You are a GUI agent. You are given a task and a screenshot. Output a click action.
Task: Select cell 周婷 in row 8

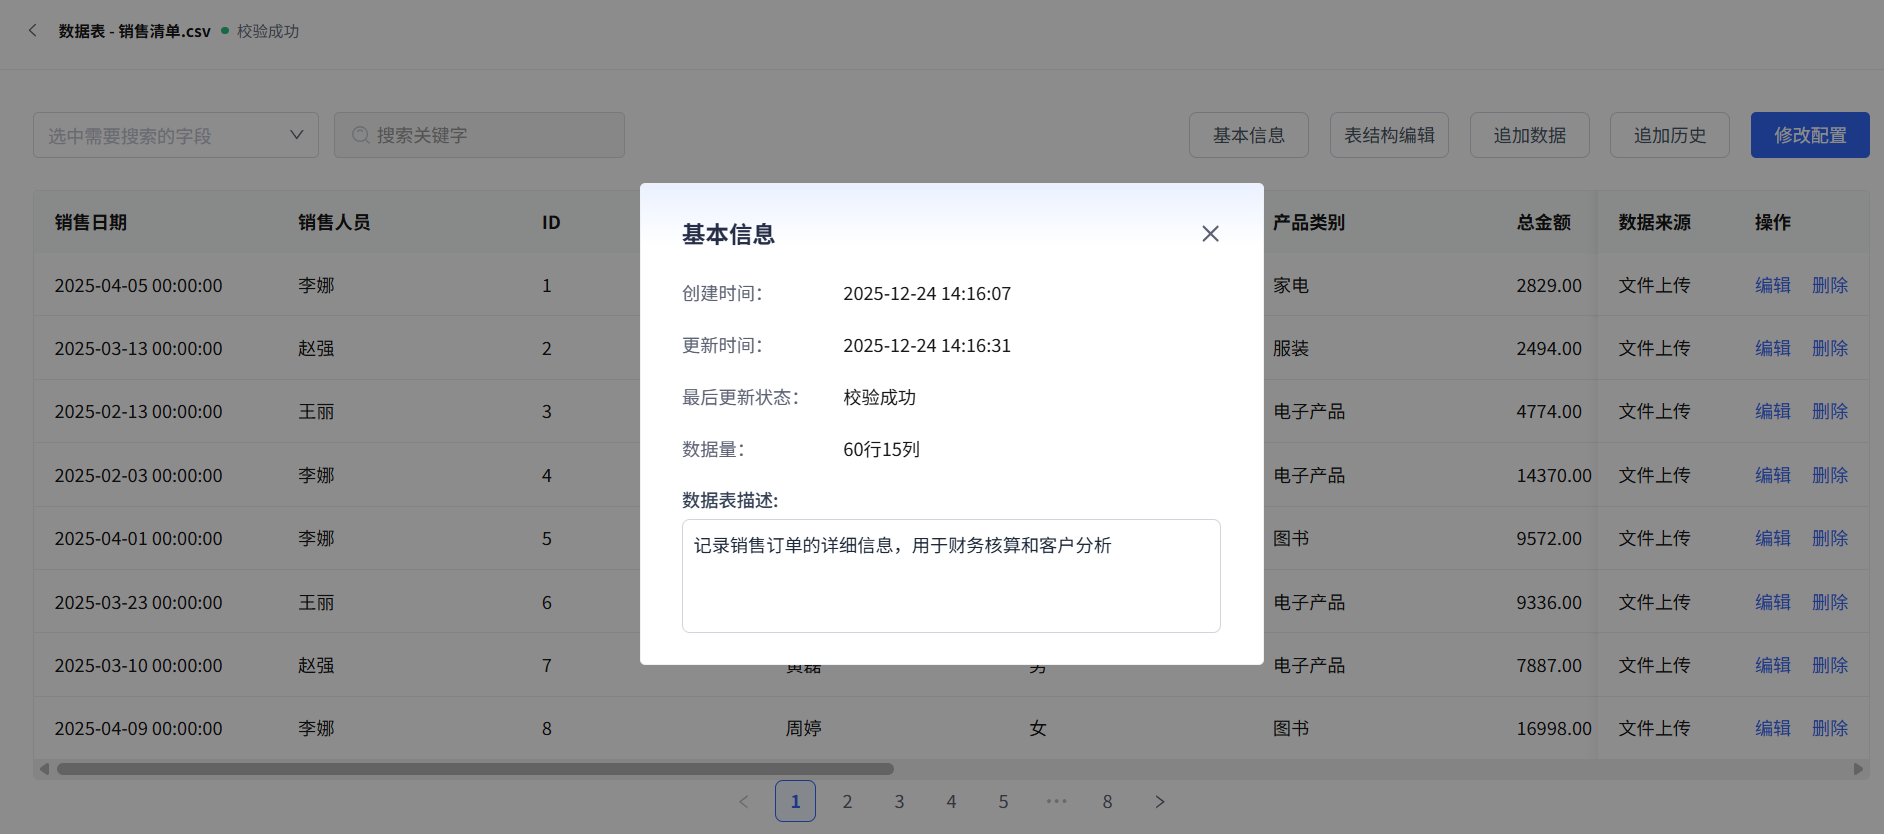click(x=803, y=728)
